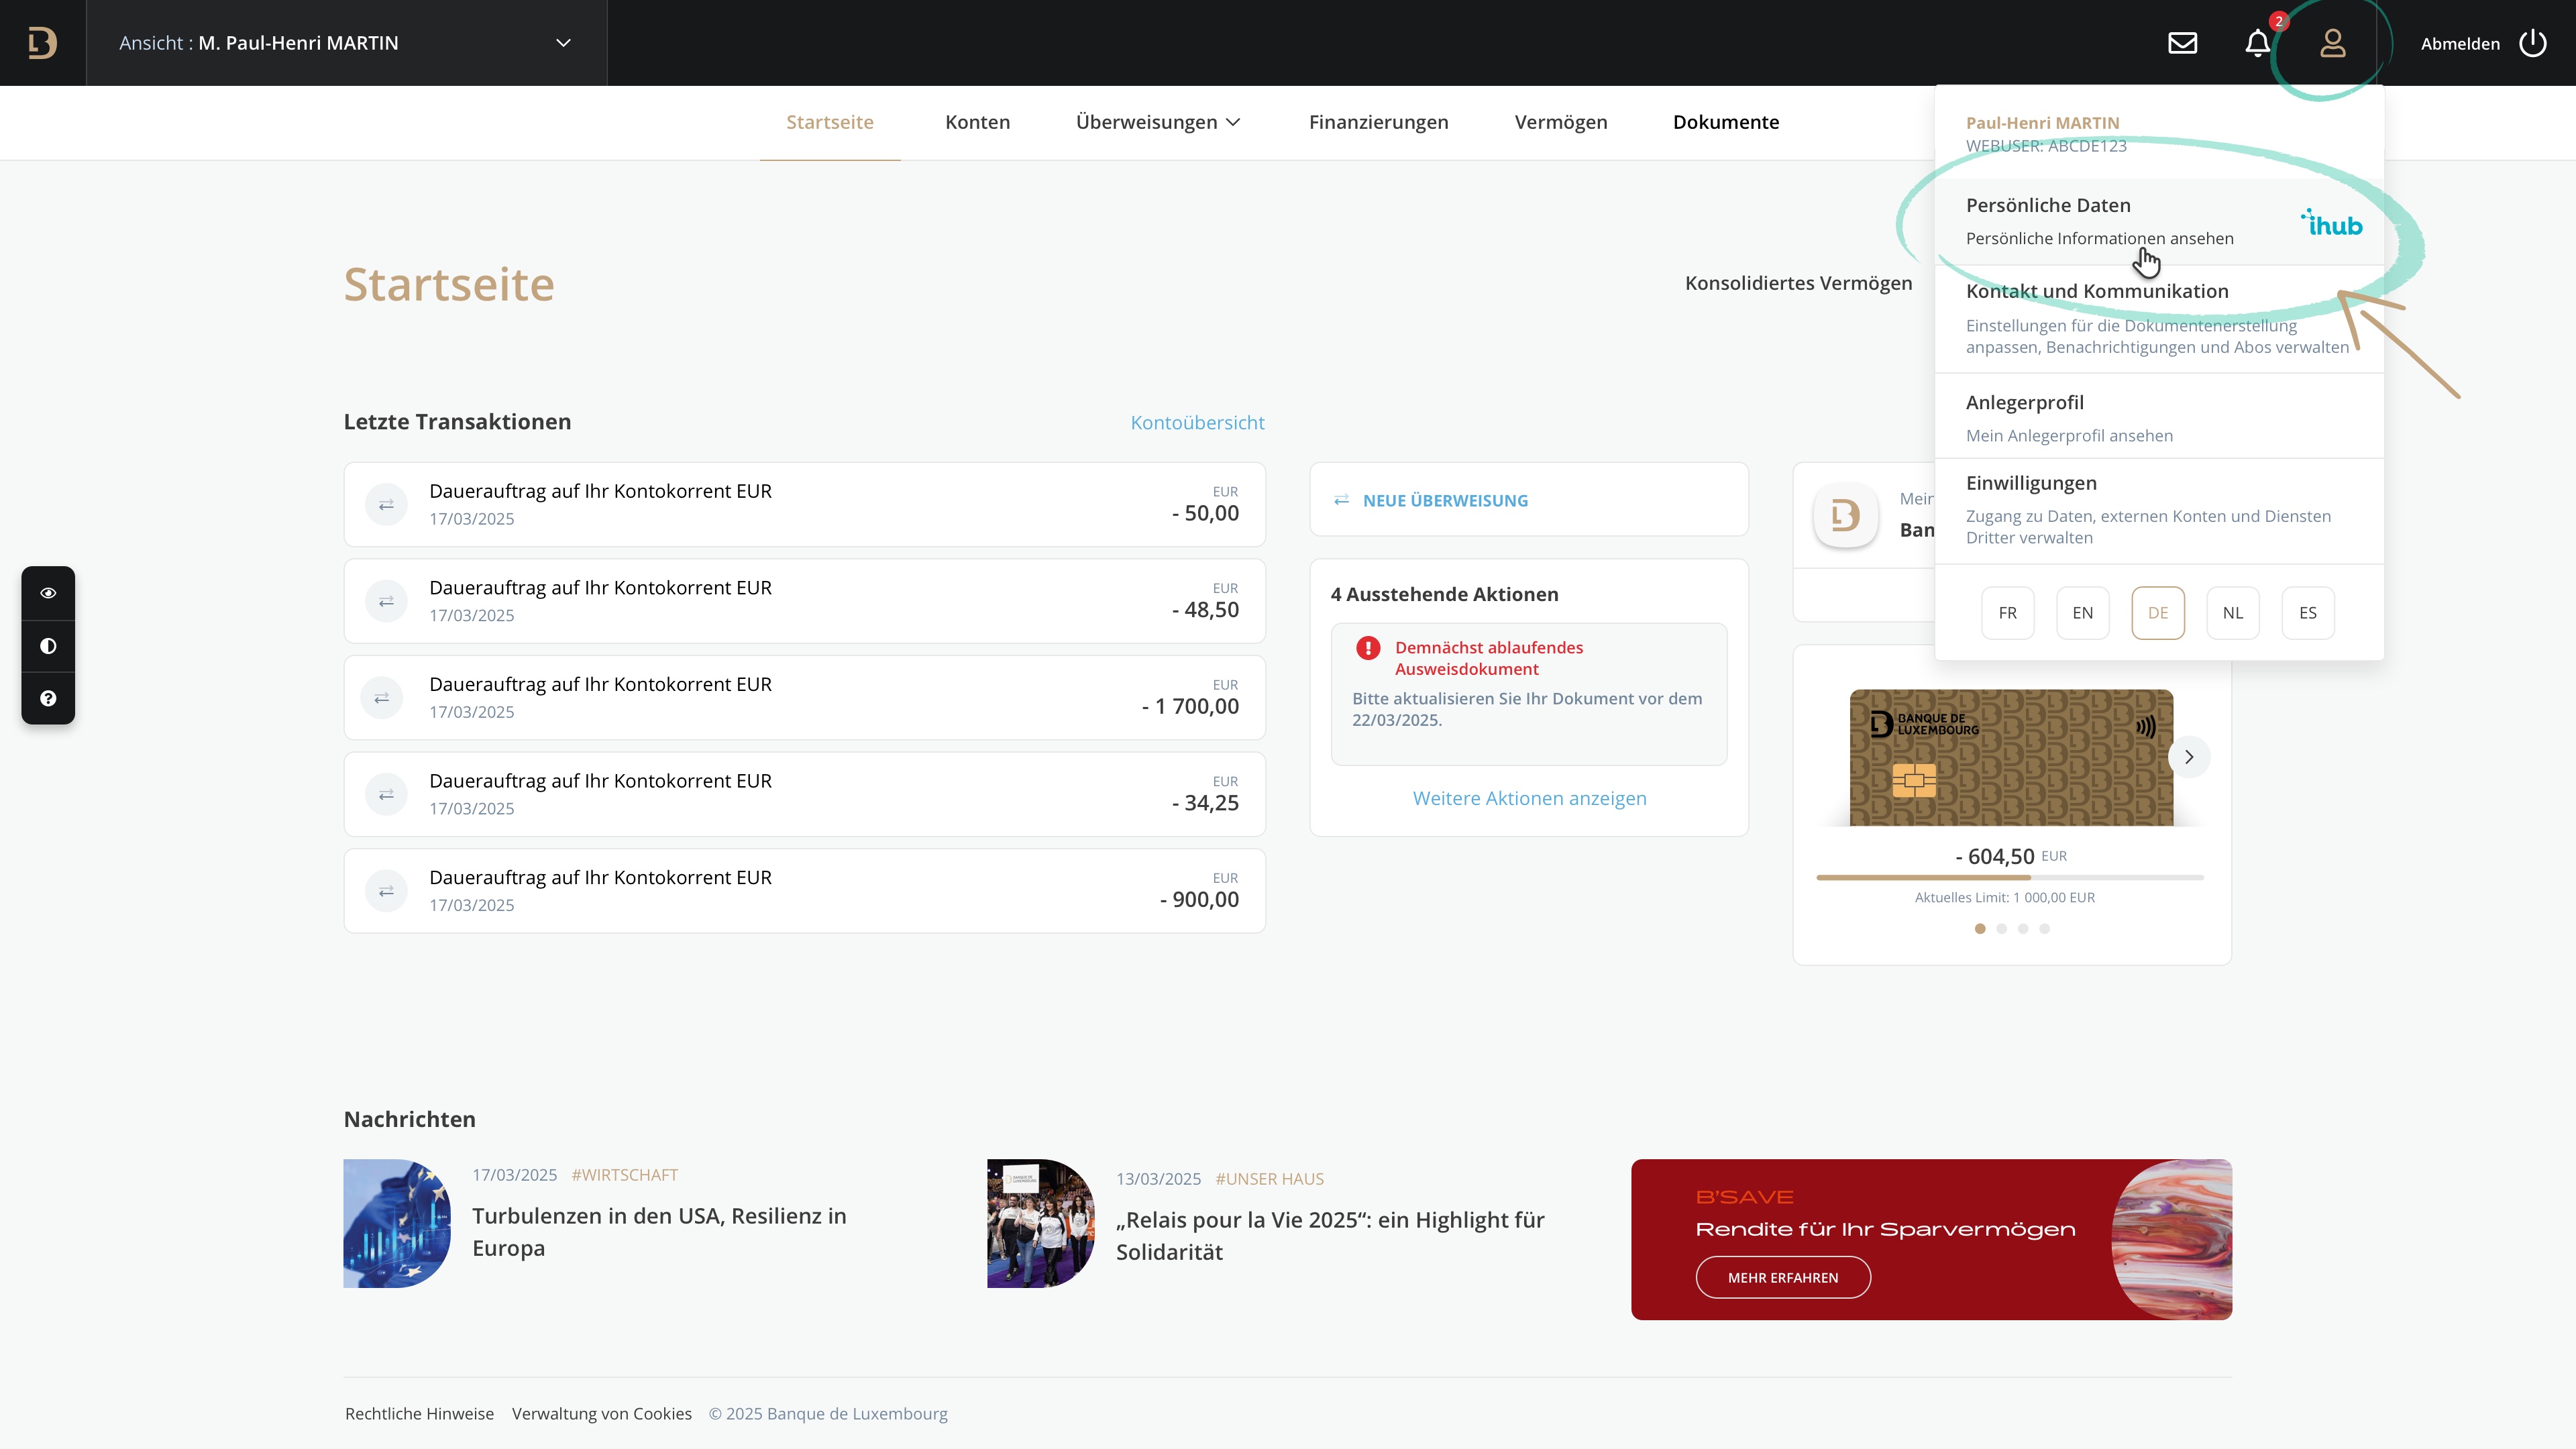Click transfer icon of the -900,00 transaction
Viewport: 2576px width, 1449px height.
click(x=386, y=891)
